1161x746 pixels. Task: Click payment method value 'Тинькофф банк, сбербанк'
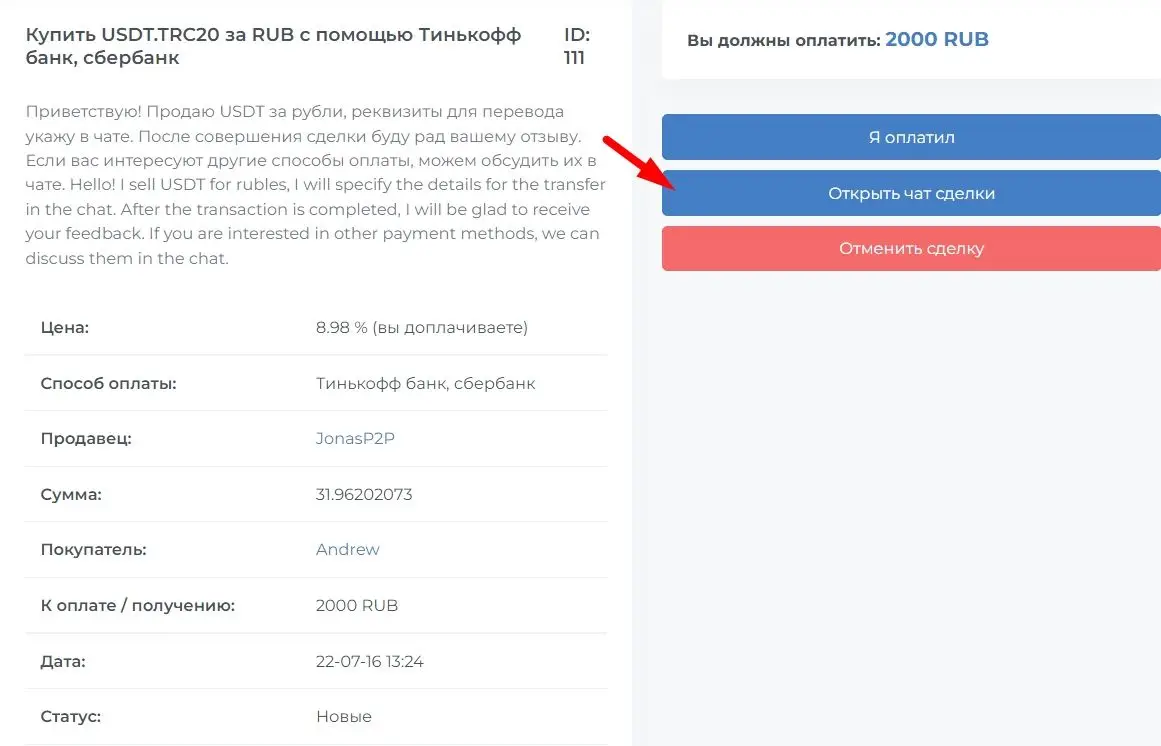click(x=425, y=383)
